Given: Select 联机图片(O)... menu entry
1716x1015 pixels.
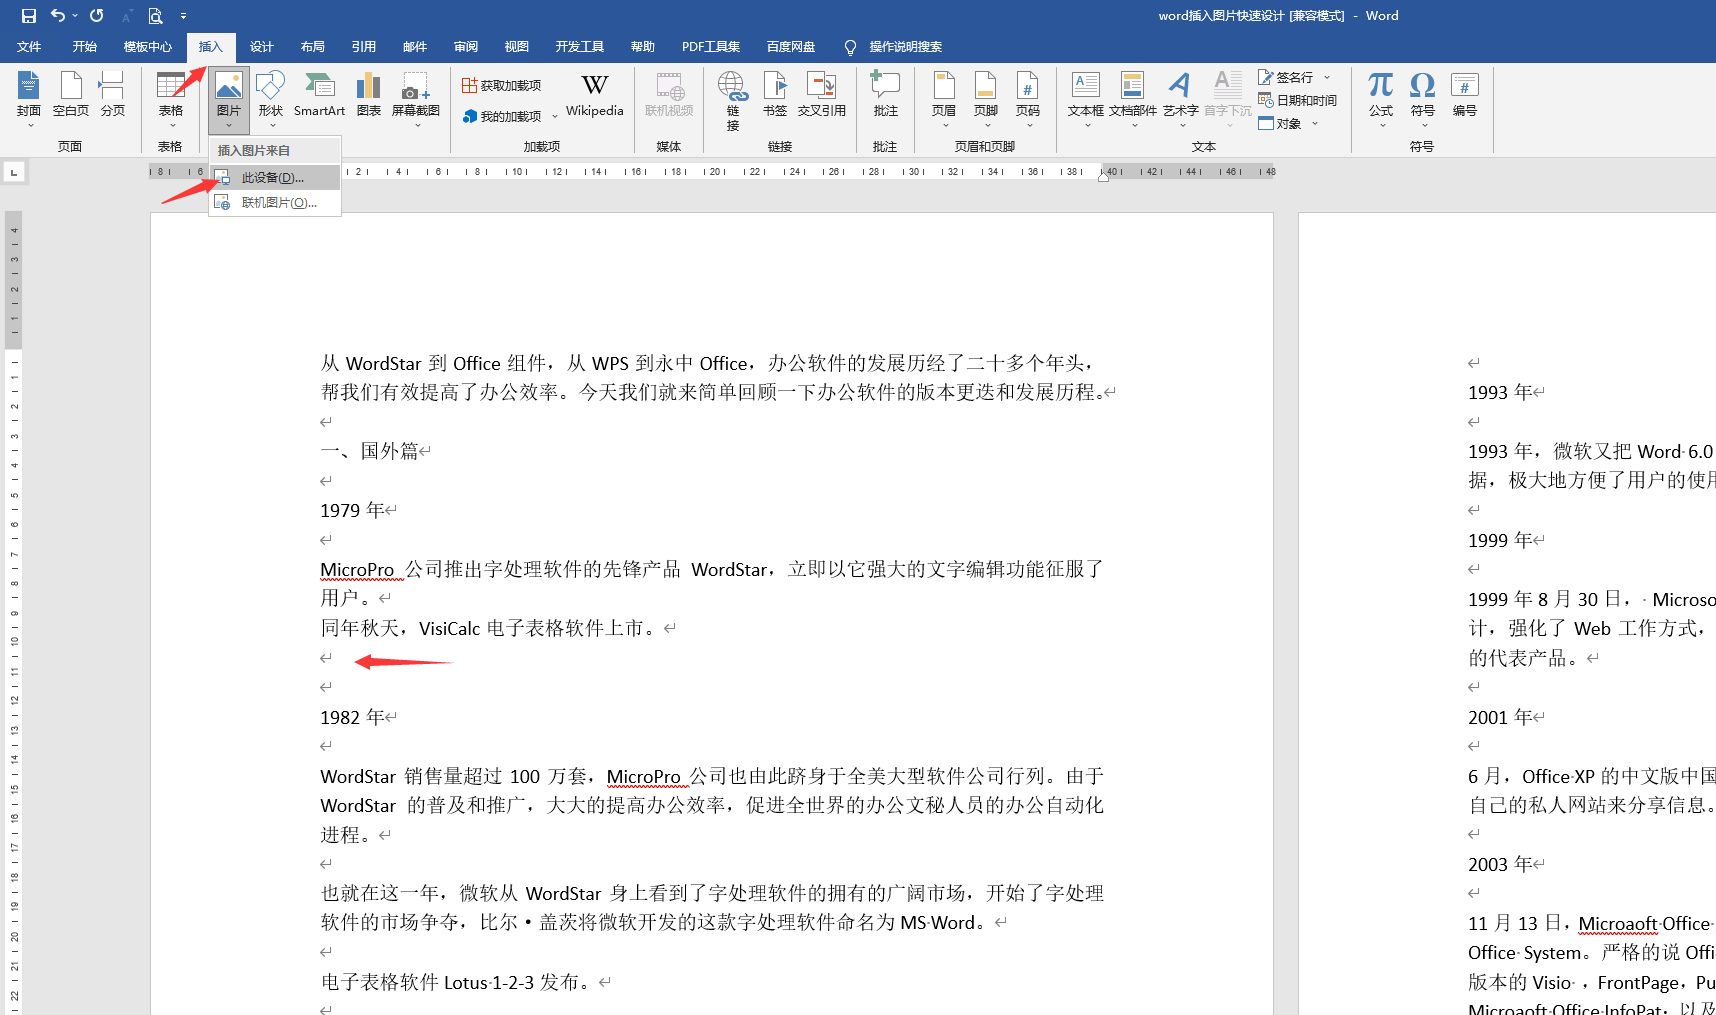Looking at the screenshot, I should [278, 203].
